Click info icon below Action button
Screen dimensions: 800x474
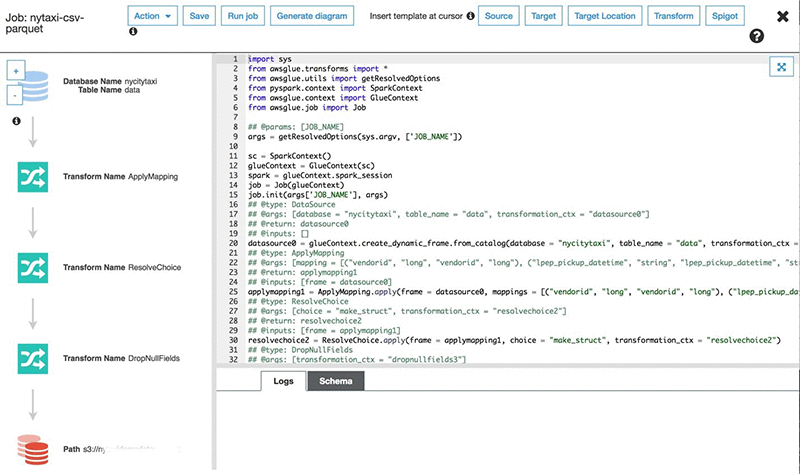click(x=133, y=31)
